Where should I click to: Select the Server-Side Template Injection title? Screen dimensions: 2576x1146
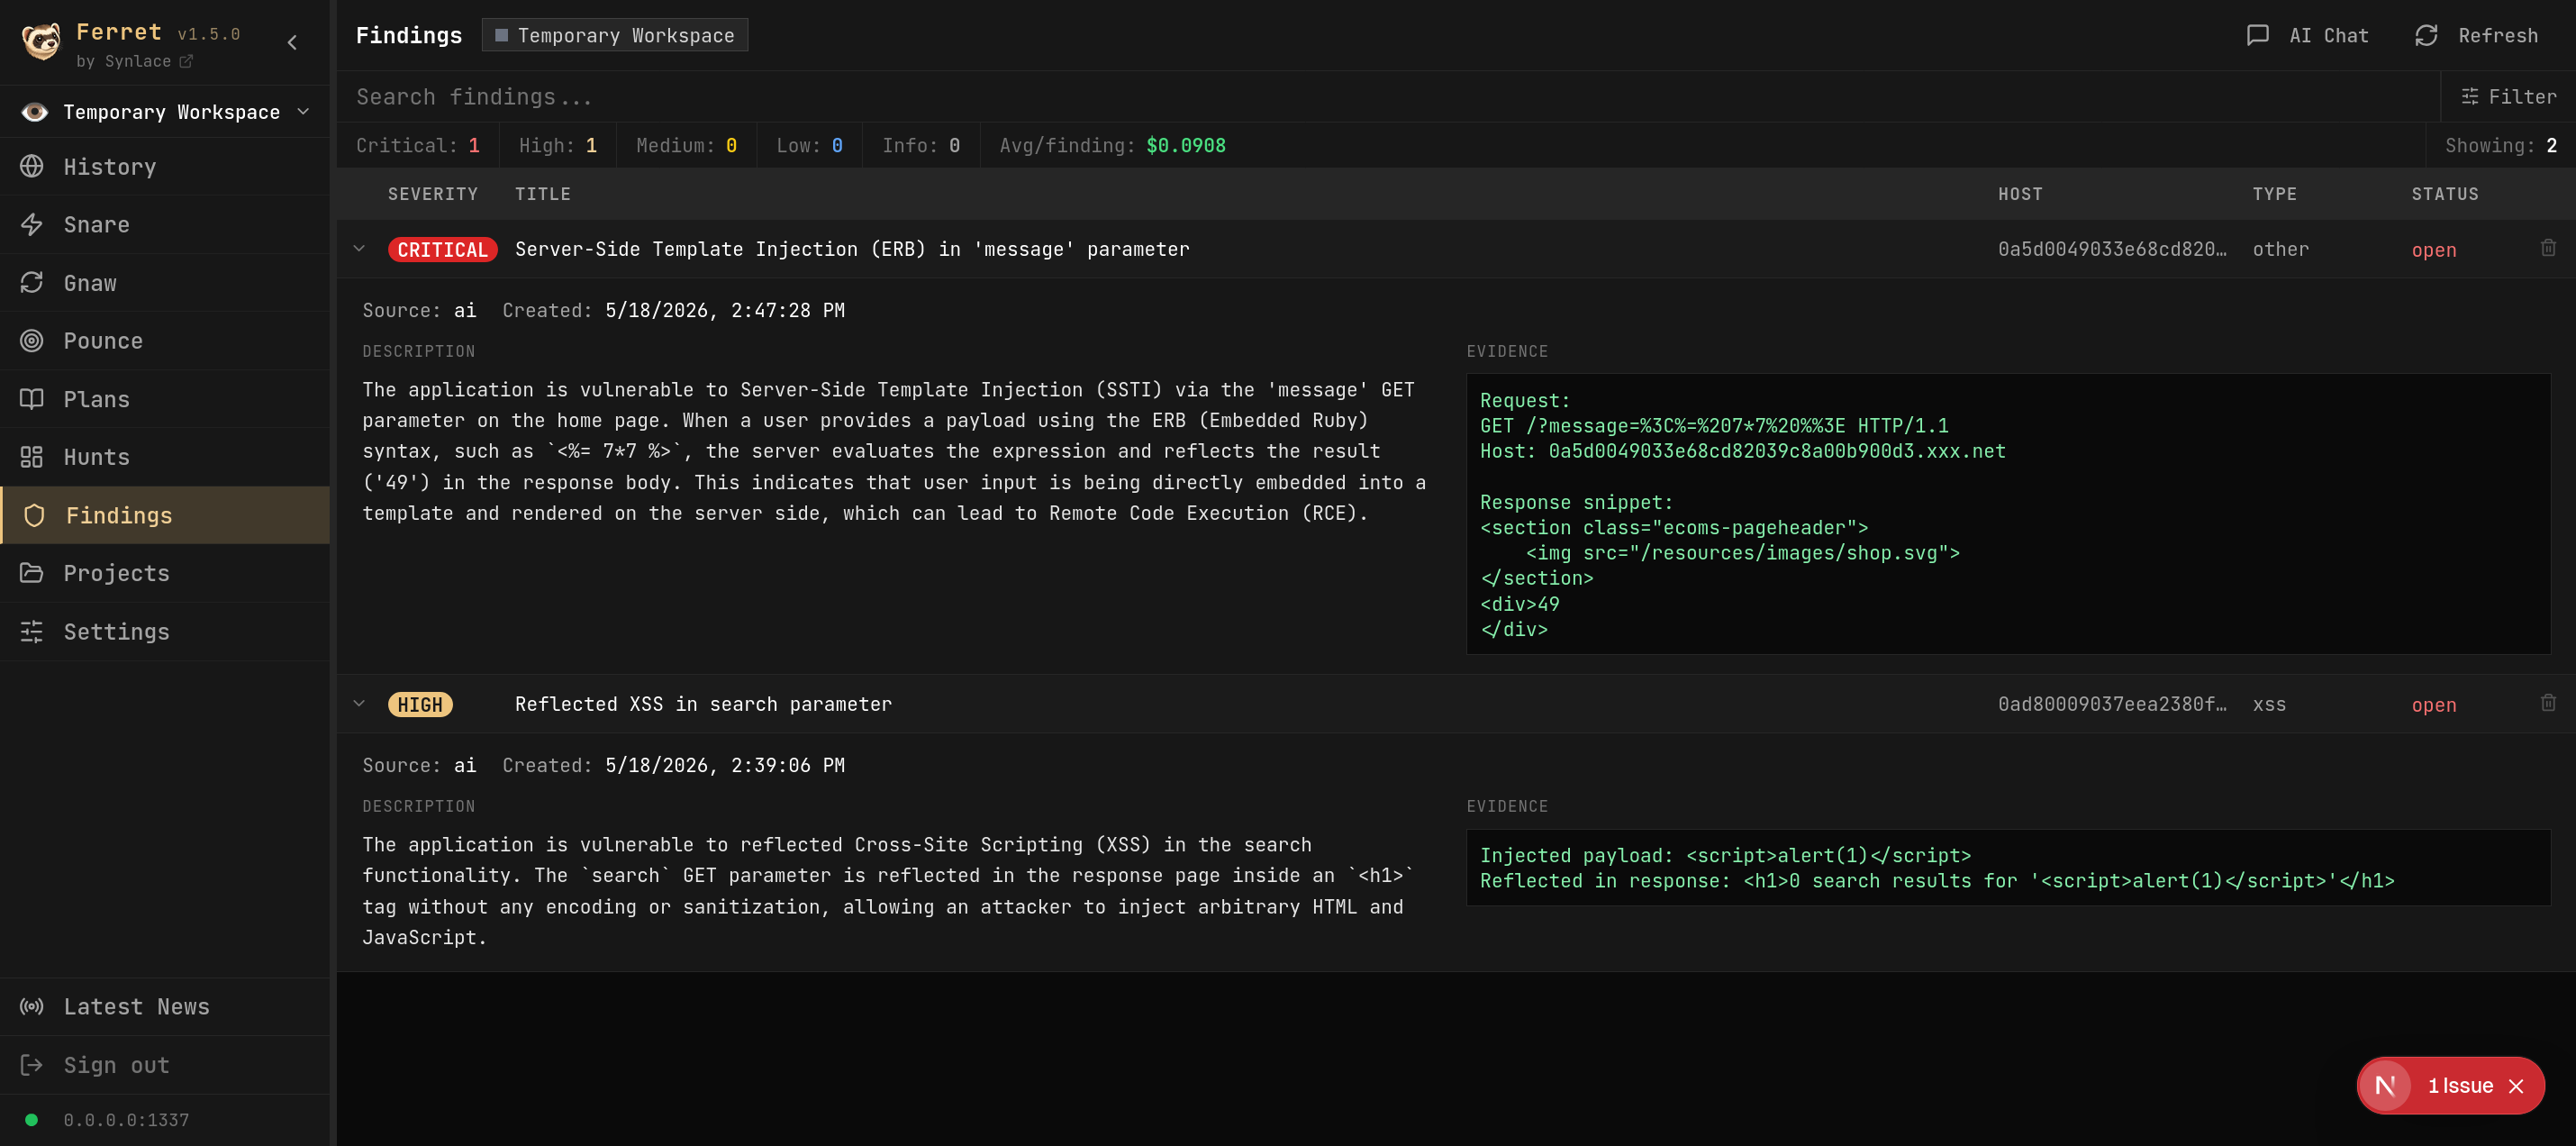click(x=852, y=249)
